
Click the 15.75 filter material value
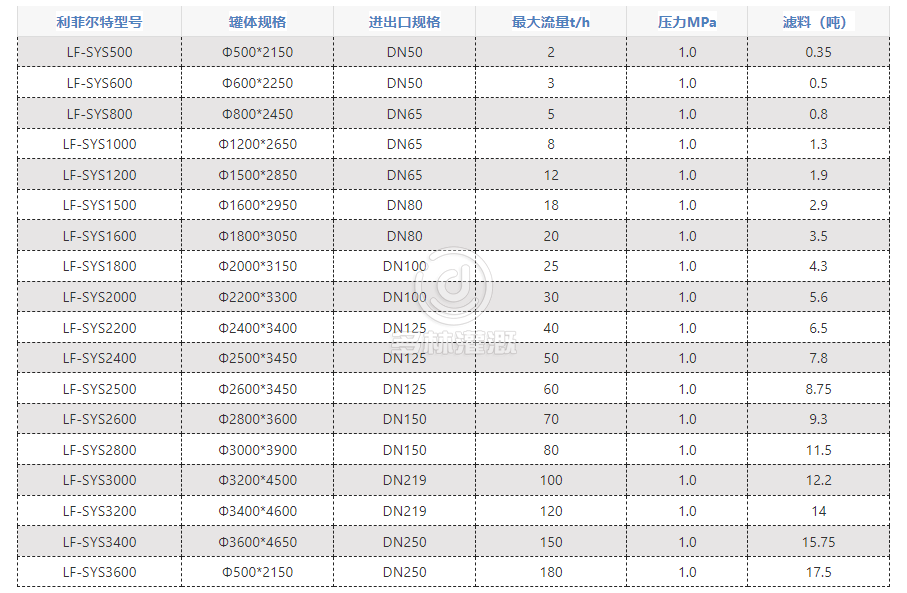818,541
